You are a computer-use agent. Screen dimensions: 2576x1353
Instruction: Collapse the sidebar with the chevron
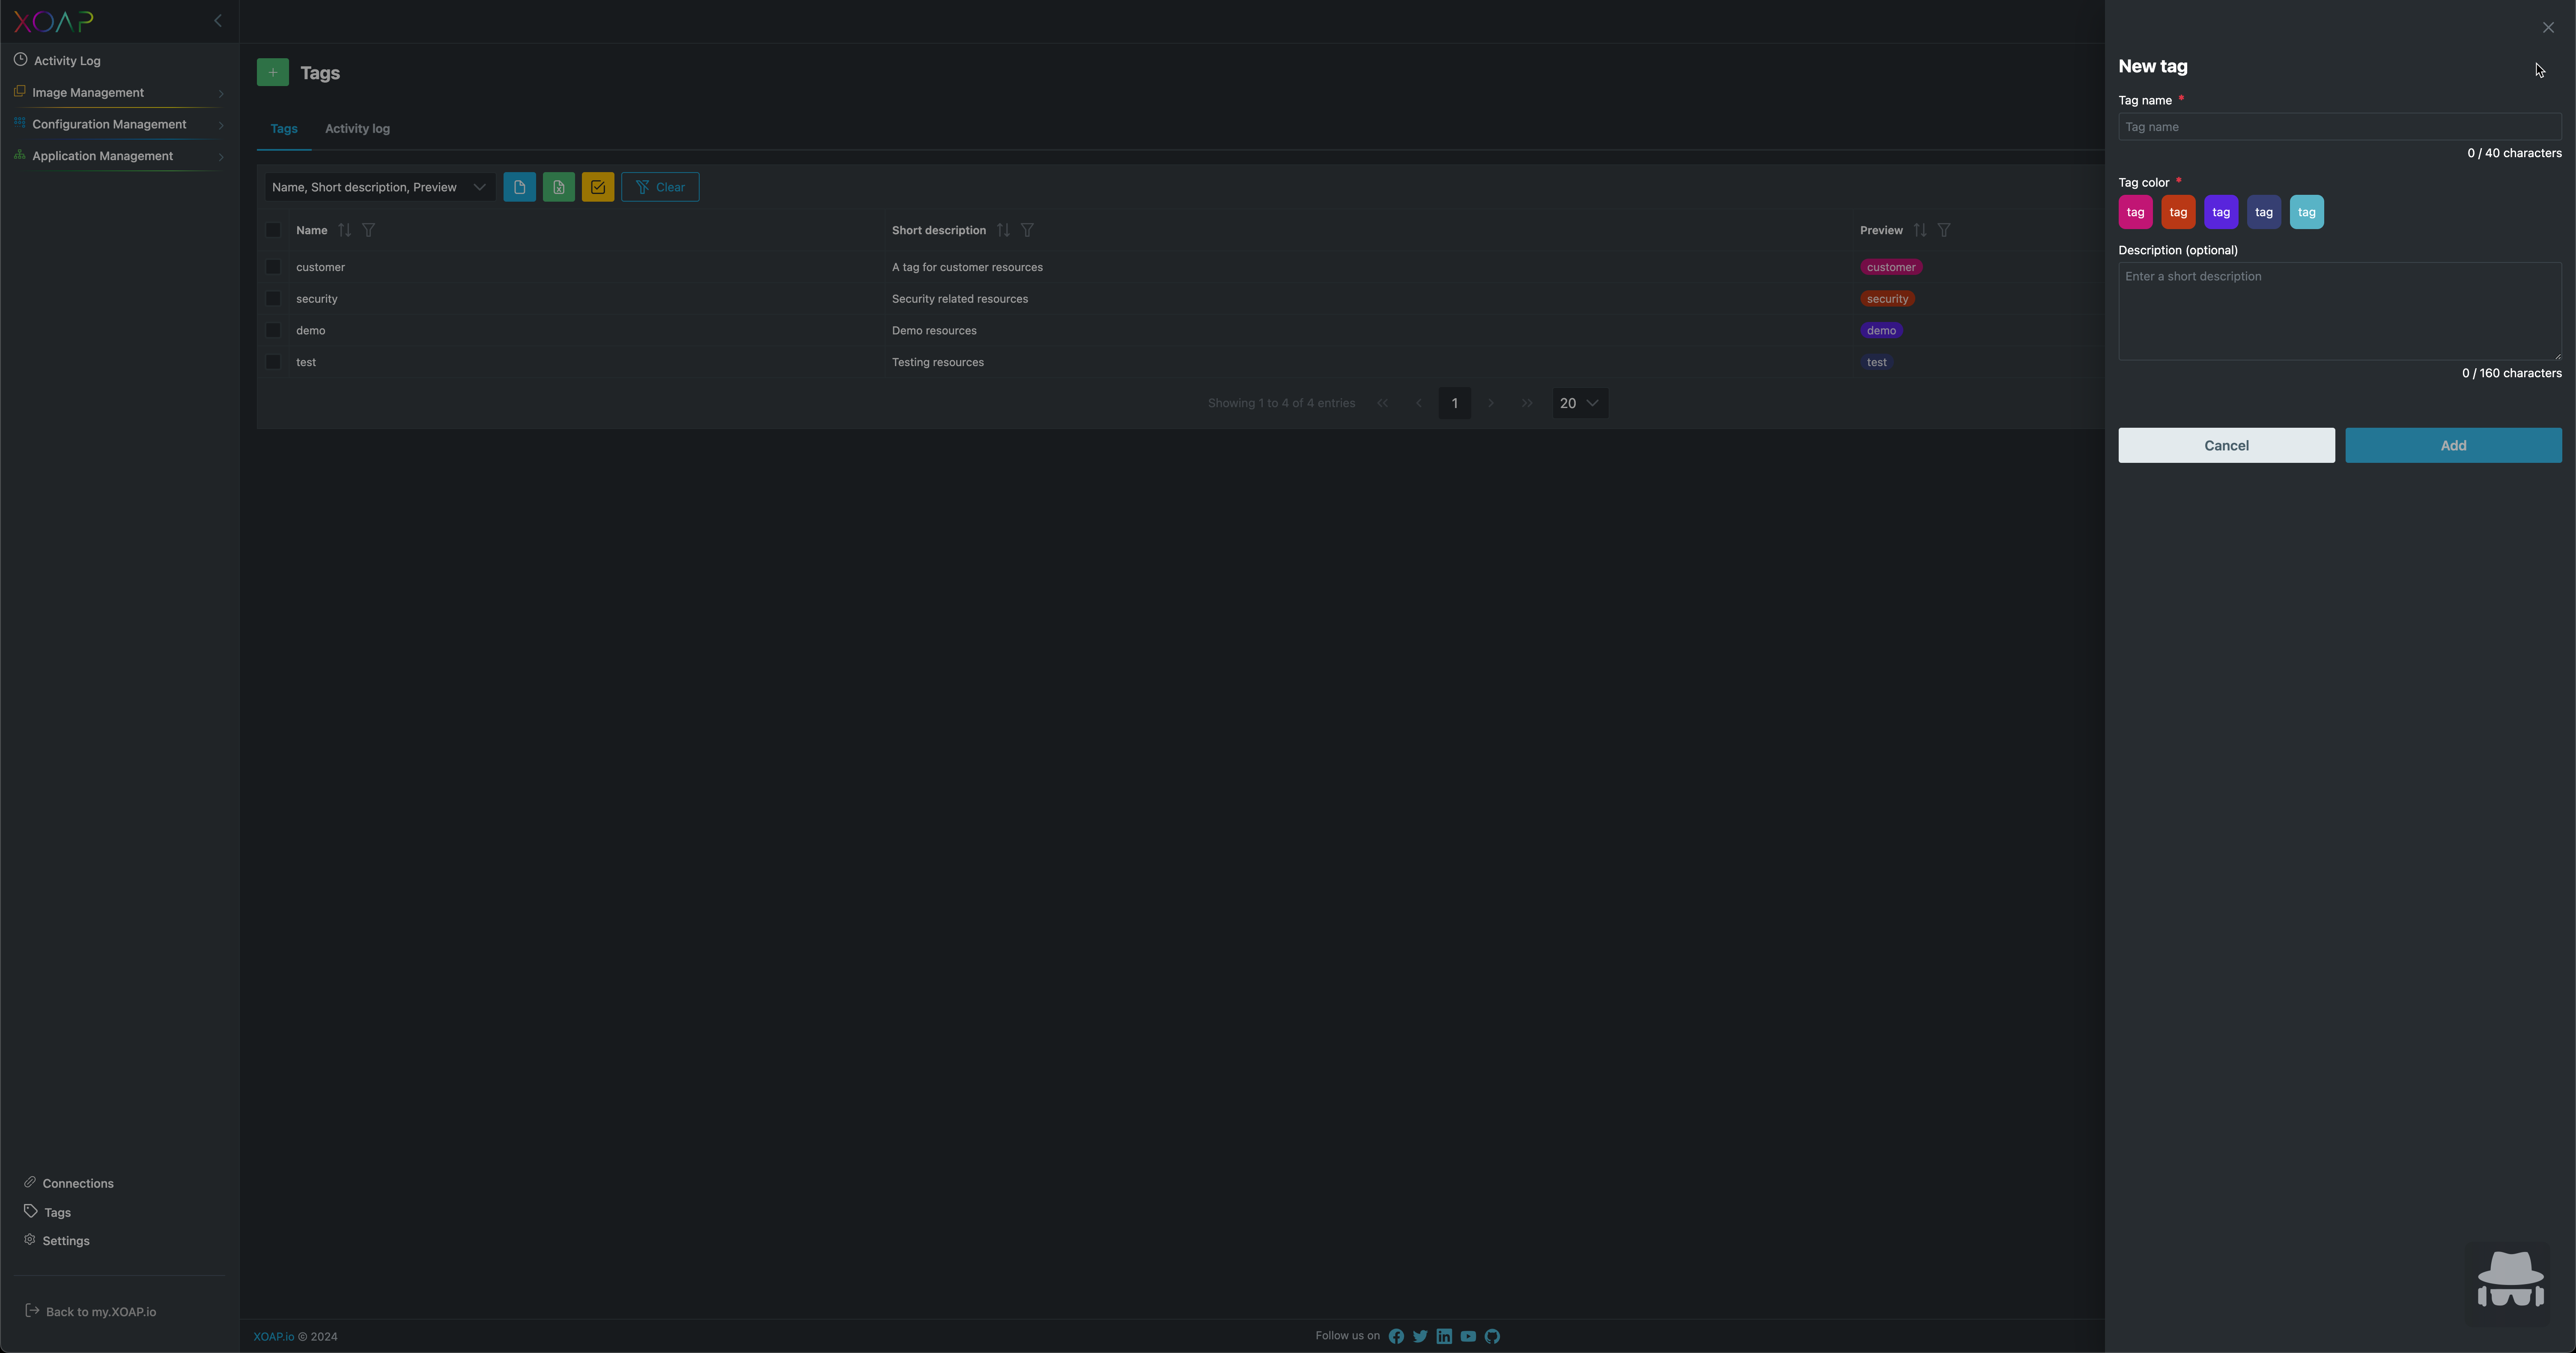click(x=218, y=21)
